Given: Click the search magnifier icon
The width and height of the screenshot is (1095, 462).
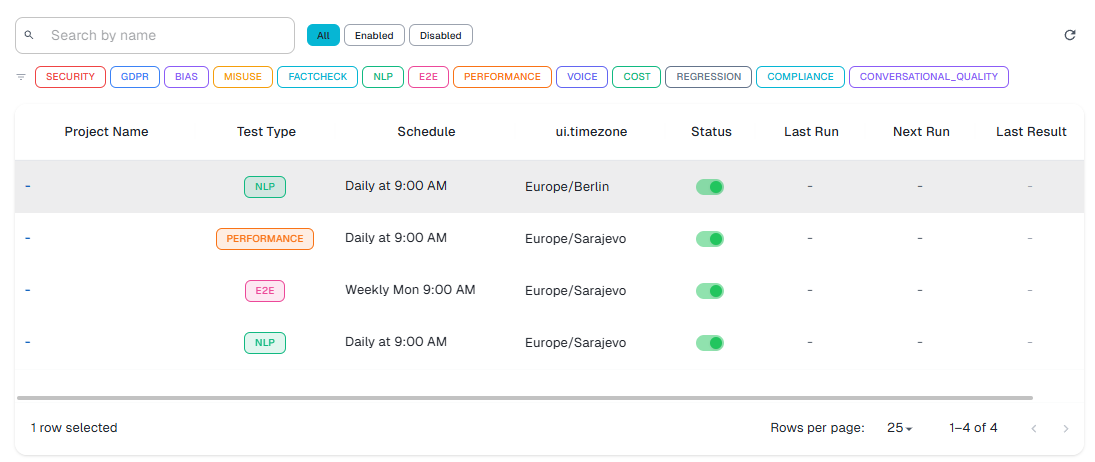Looking at the screenshot, I should click(29, 35).
